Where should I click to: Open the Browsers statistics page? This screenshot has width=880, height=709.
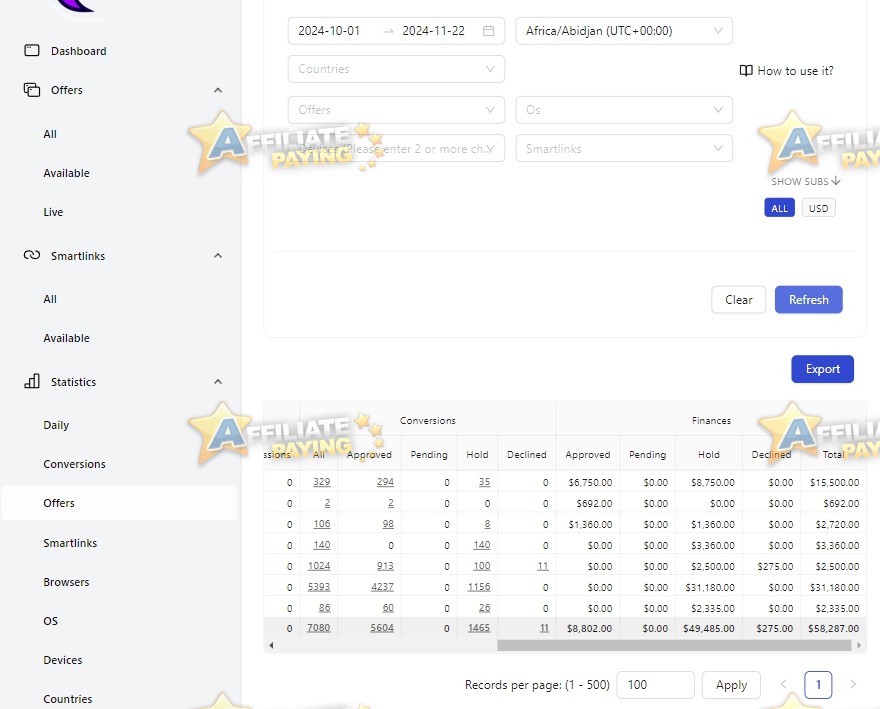pyautogui.click(x=66, y=581)
